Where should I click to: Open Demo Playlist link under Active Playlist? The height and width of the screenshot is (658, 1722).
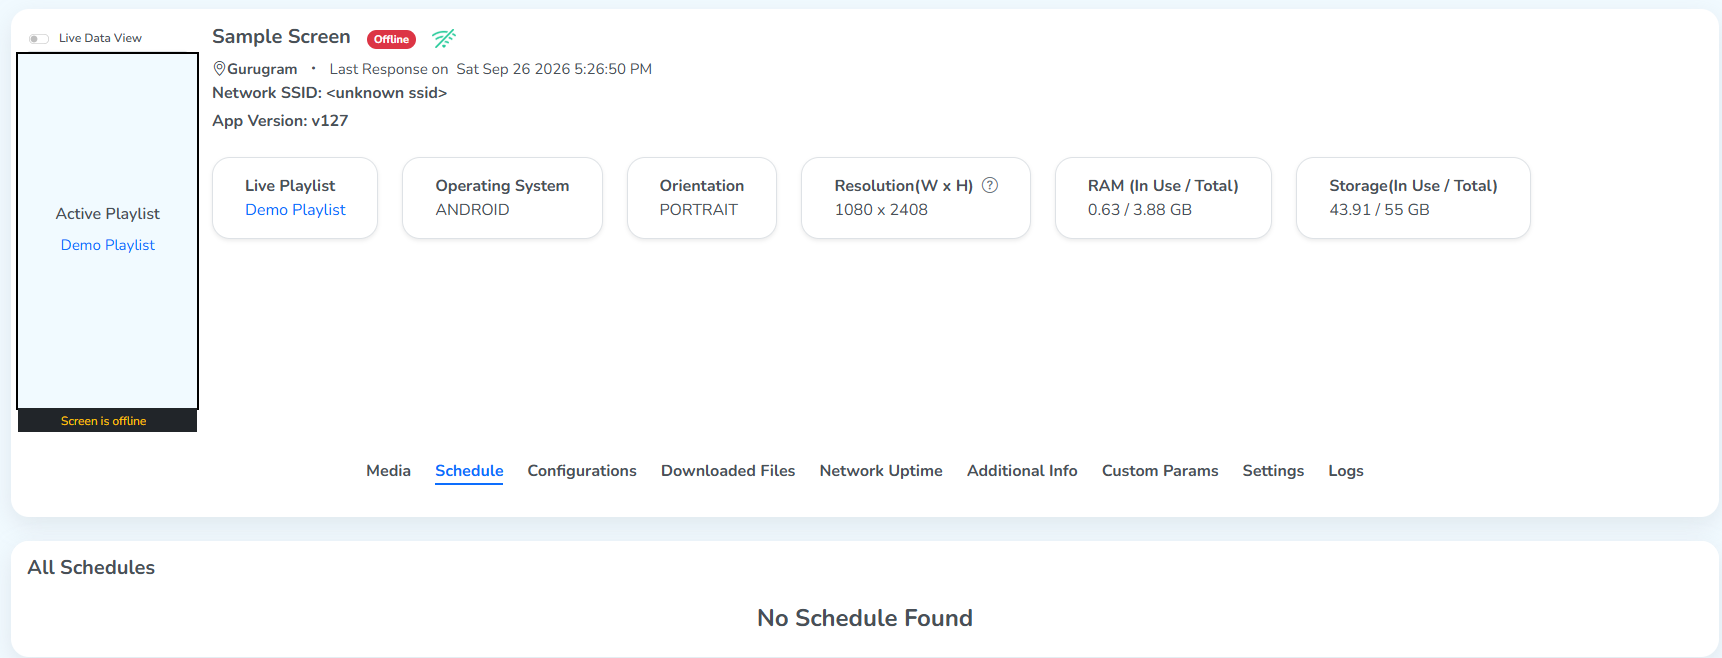coord(108,245)
